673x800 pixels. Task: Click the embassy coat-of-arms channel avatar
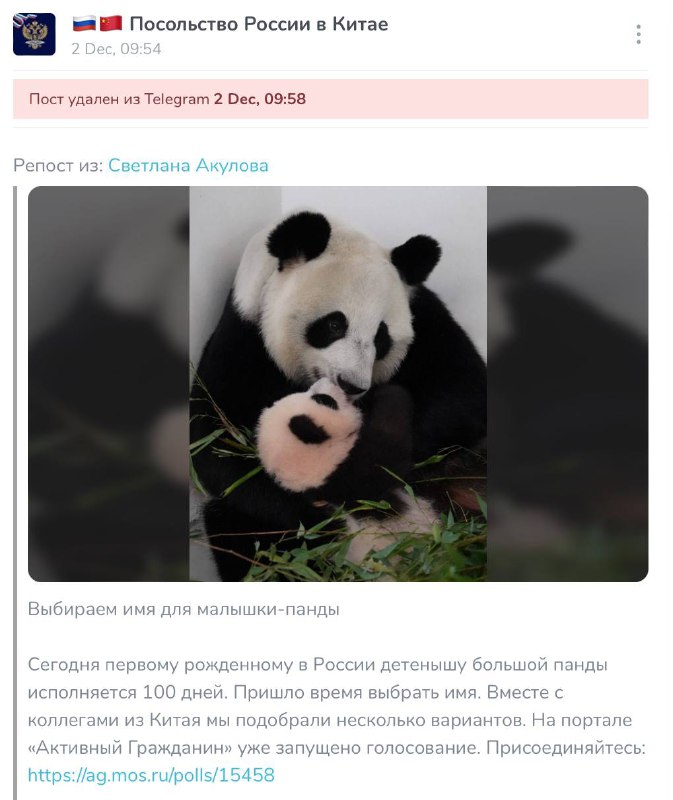click(34, 34)
